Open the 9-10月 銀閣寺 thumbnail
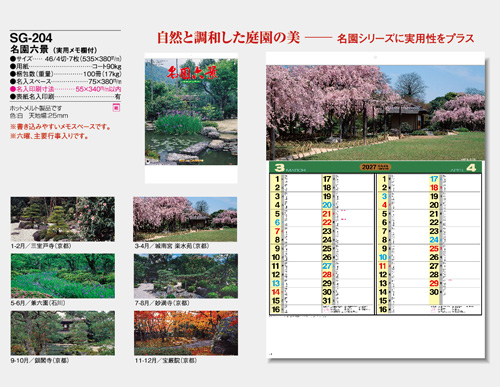Image resolution: width=500 pixels, height=387 pixels. [x=63, y=333]
